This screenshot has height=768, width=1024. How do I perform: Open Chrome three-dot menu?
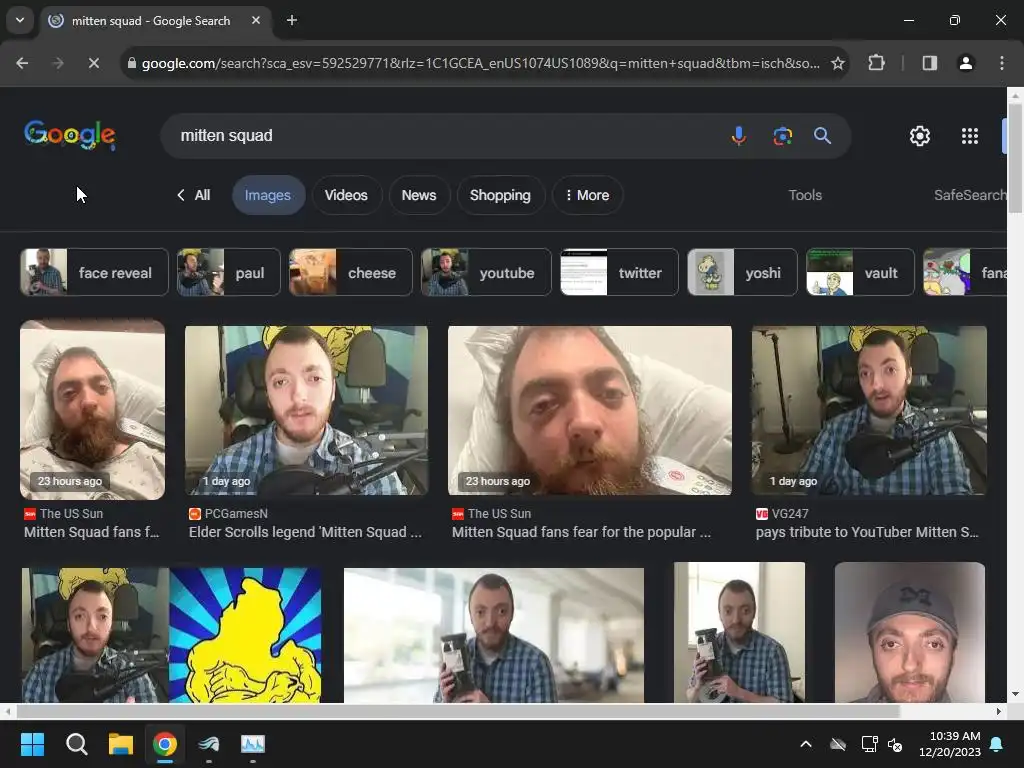click(x=1002, y=63)
